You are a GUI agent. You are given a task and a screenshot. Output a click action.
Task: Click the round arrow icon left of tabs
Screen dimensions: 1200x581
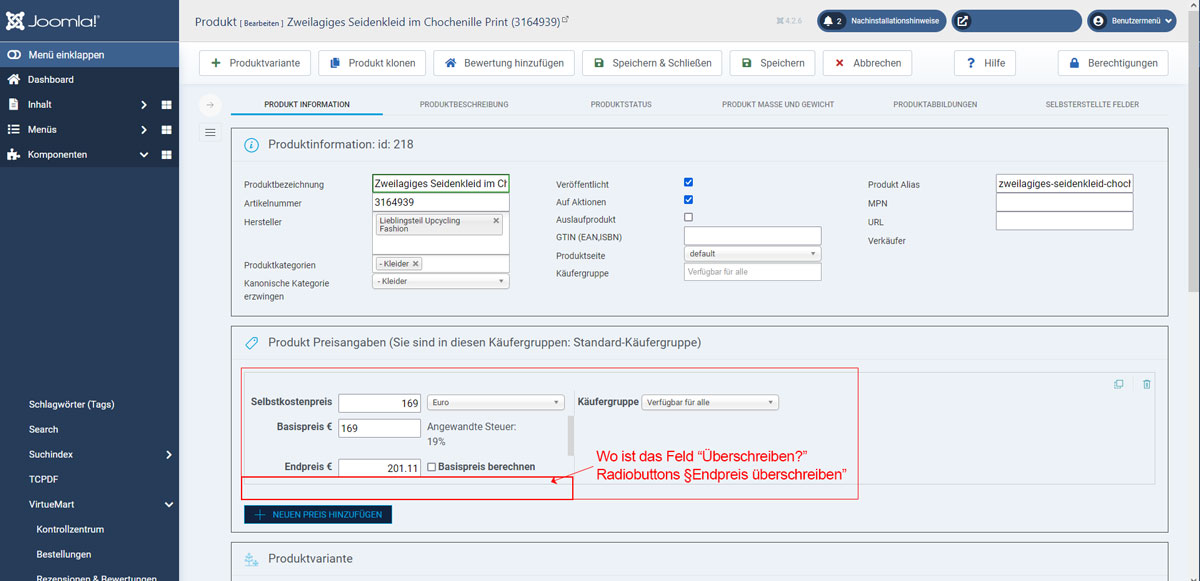coord(210,105)
